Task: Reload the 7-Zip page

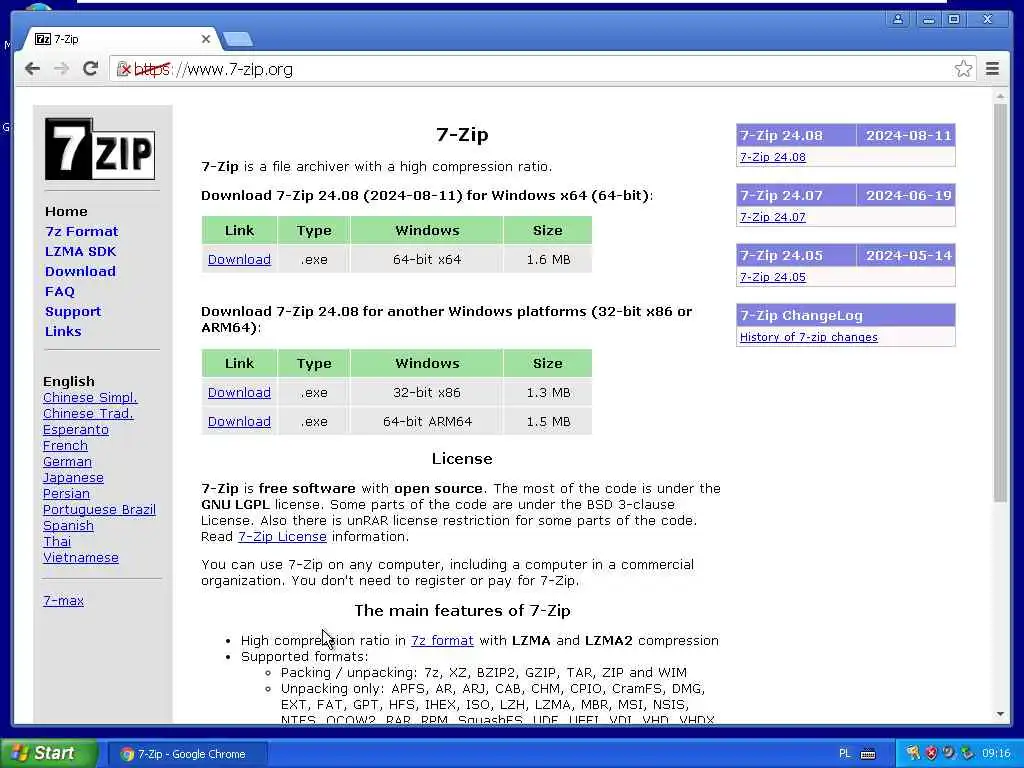Action: point(91,69)
